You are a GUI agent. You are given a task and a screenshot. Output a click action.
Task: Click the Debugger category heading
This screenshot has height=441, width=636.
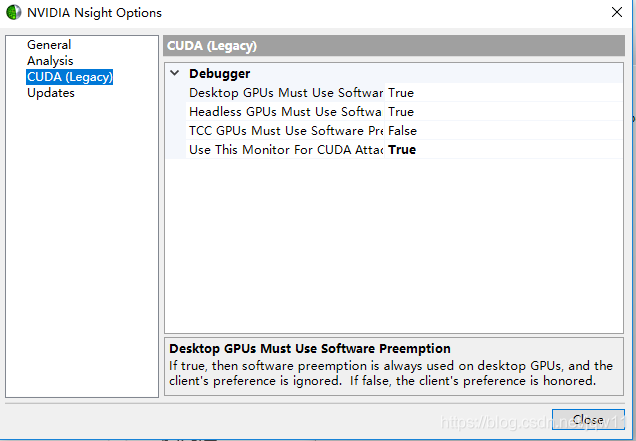(219, 73)
